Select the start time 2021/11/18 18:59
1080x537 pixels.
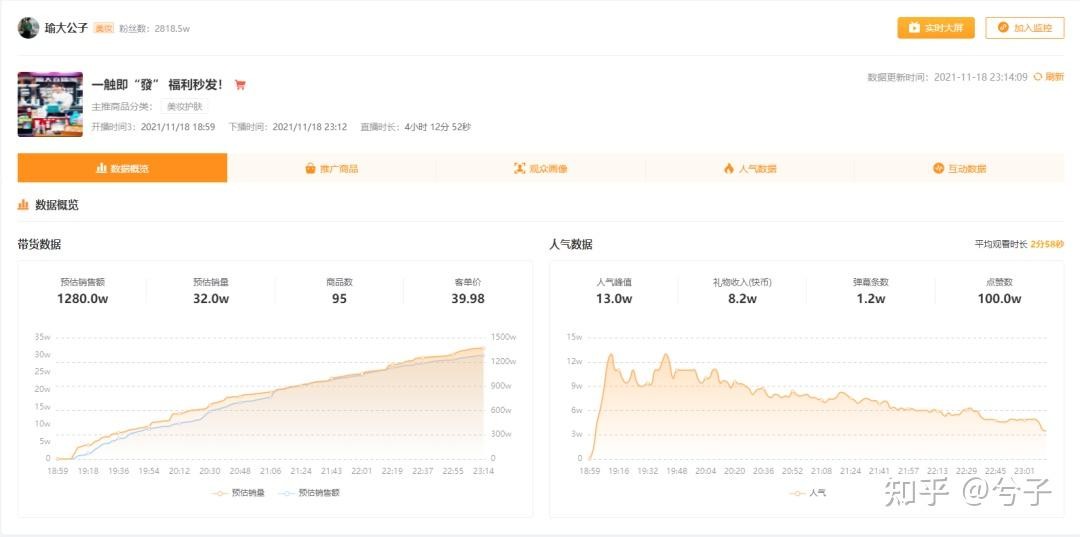coord(178,127)
